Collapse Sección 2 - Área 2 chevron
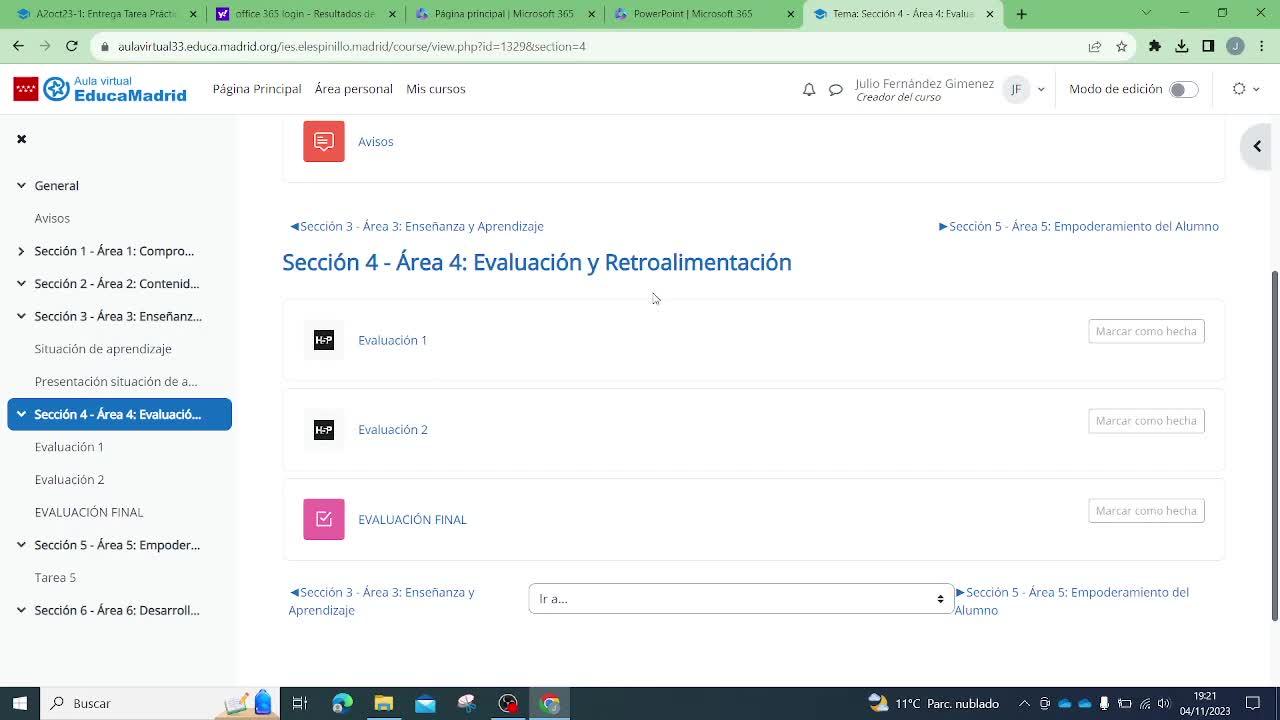The image size is (1280, 720). [21, 283]
